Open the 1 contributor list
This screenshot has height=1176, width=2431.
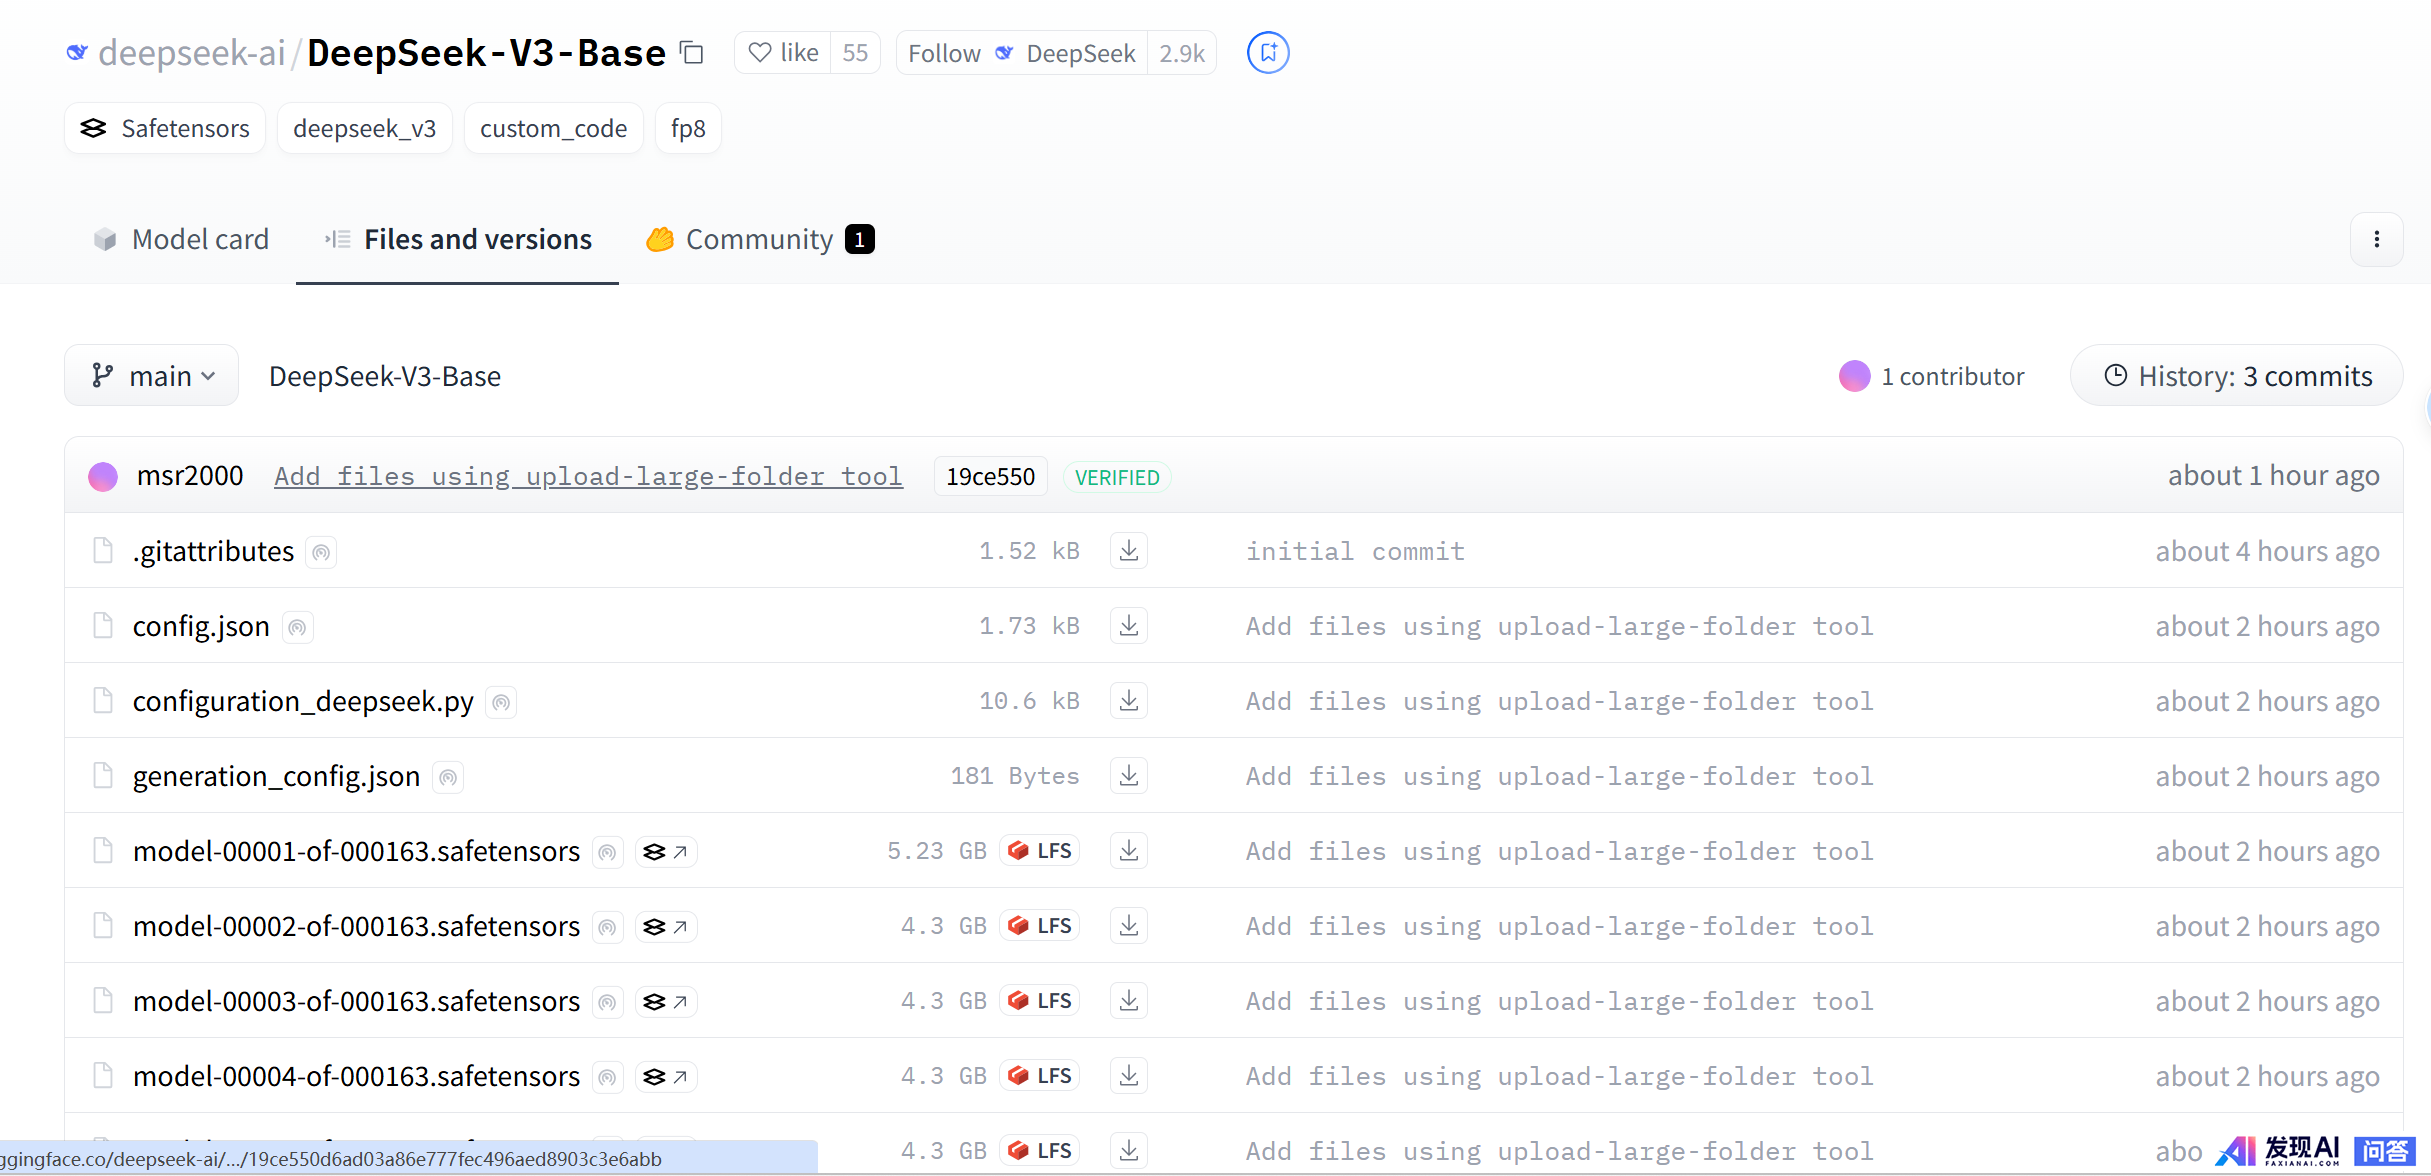[1932, 376]
